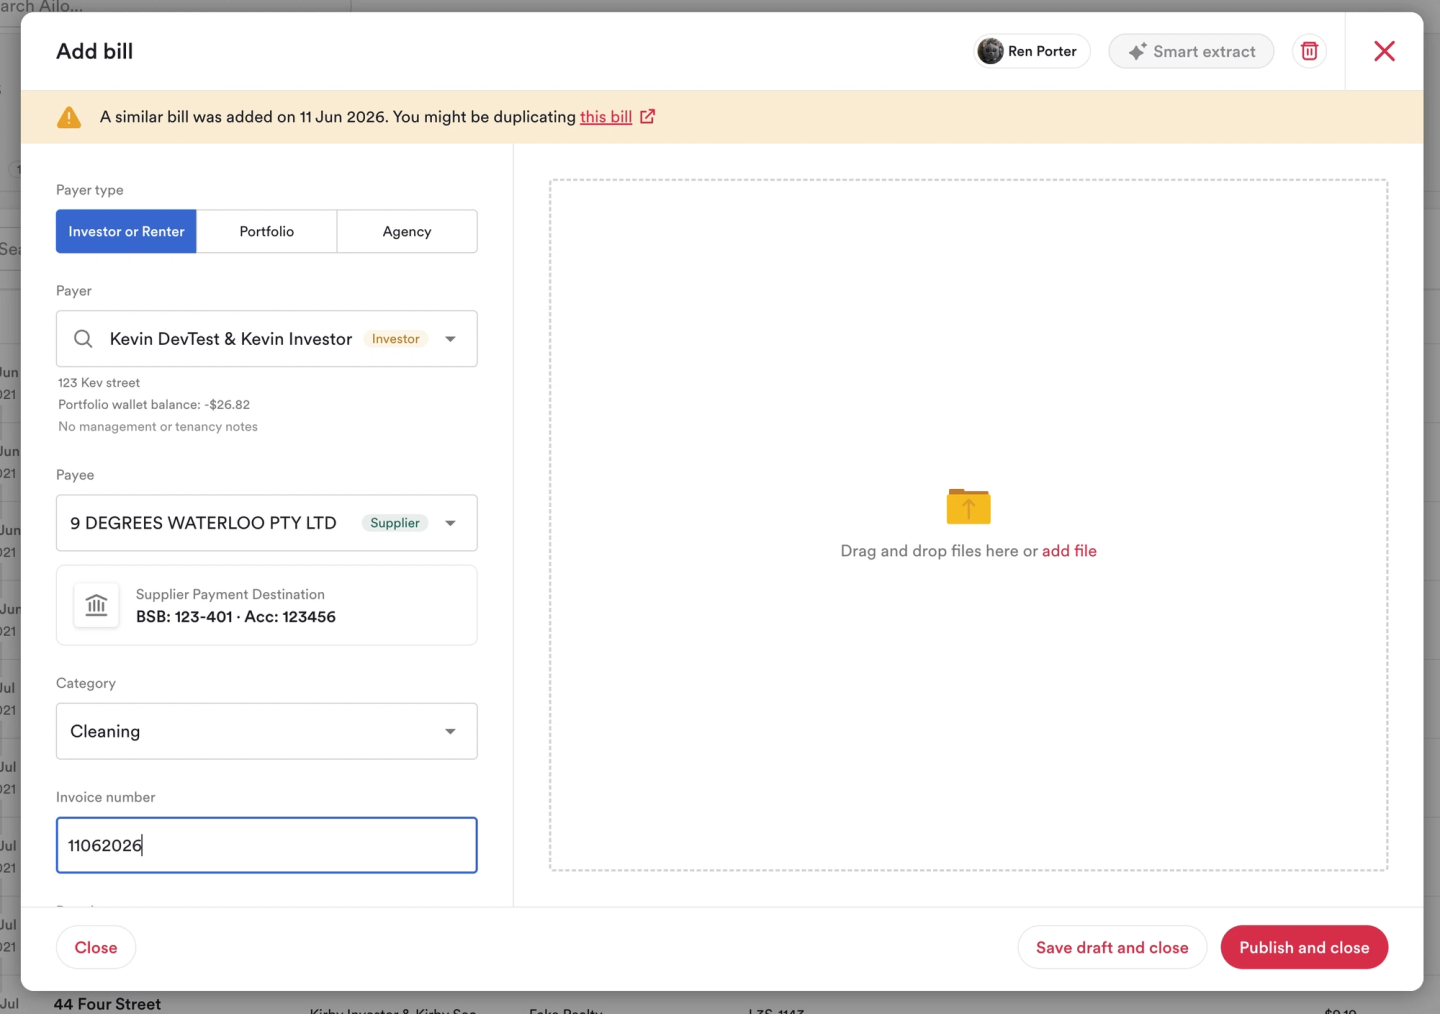Image resolution: width=1440 pixels, height=1014 pixels.
Task: Expand the Payee dropdown arrow
Action: (x=451, y=523)
